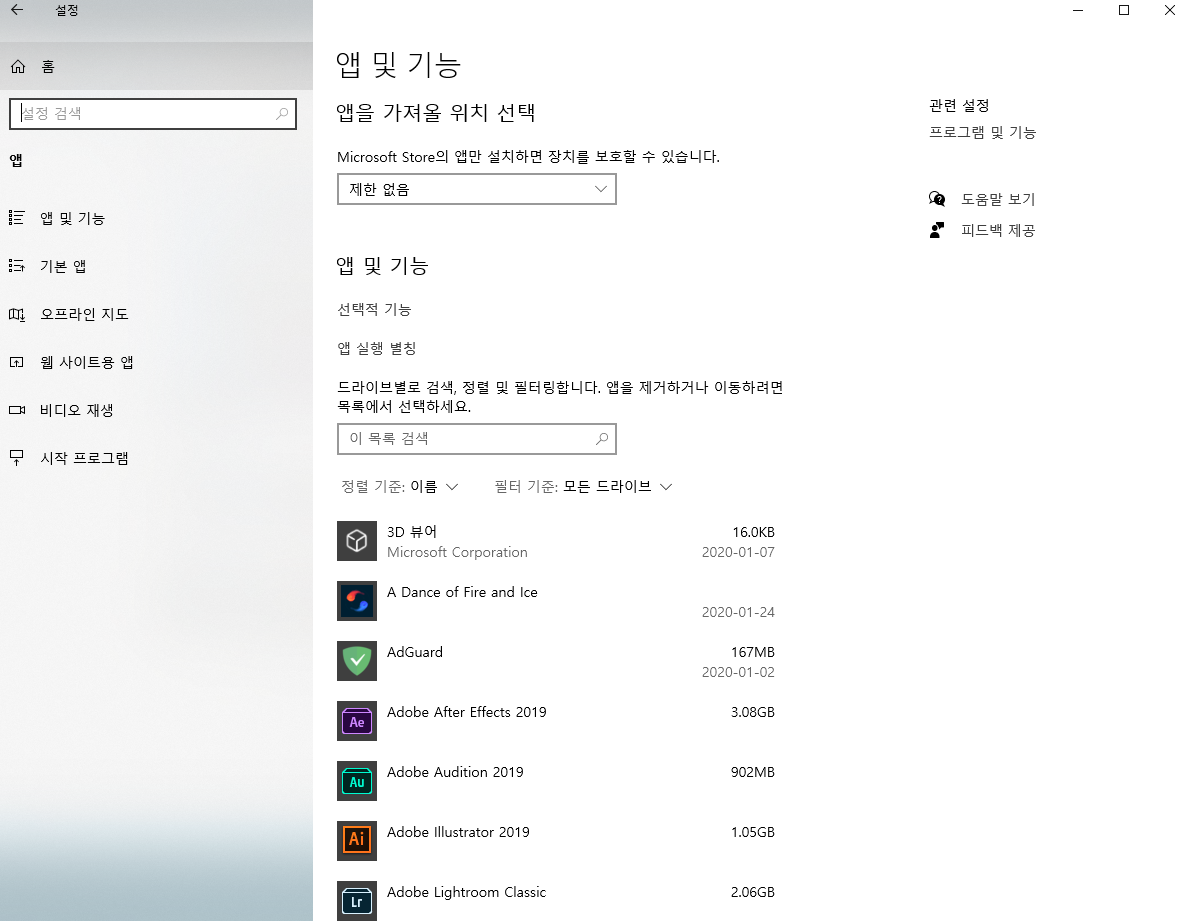Viewport: 1184px width, 921px height.
Task: Open the 앱 실행 별칭 link
Action: point(377,348)
